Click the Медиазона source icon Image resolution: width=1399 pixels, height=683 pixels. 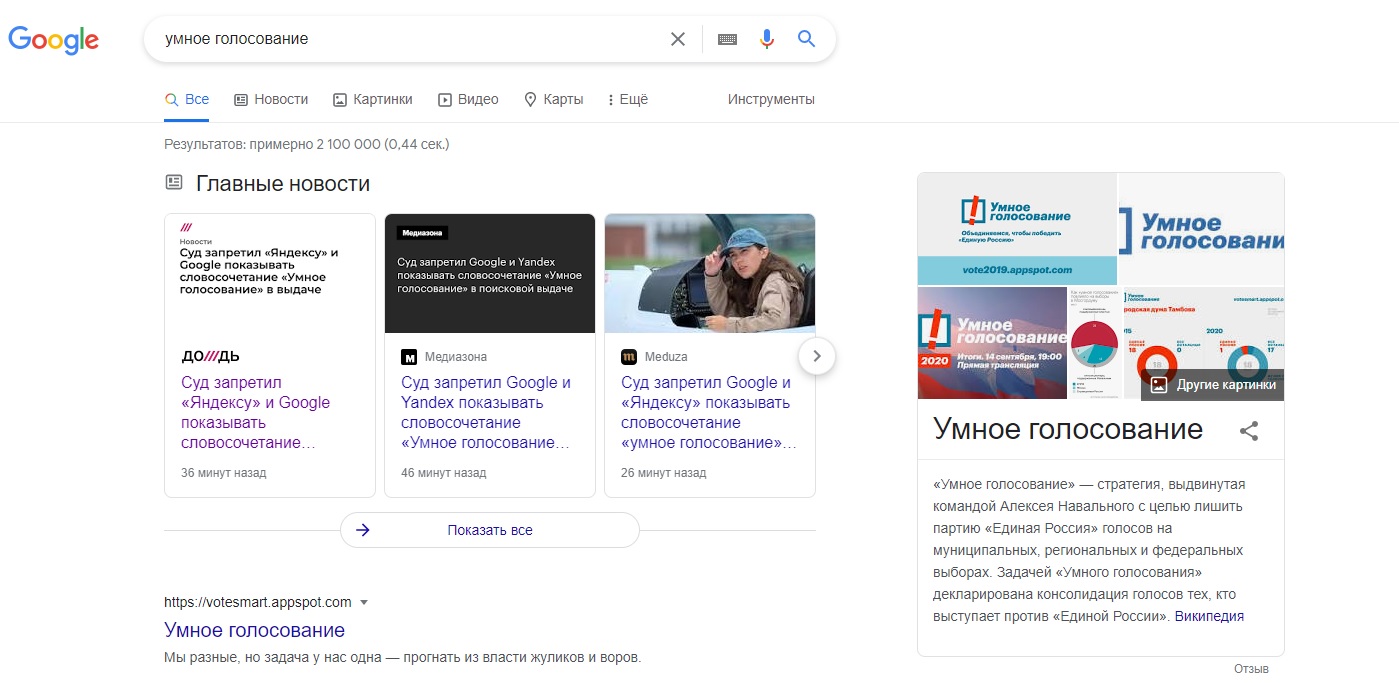(x=409, y=357)
